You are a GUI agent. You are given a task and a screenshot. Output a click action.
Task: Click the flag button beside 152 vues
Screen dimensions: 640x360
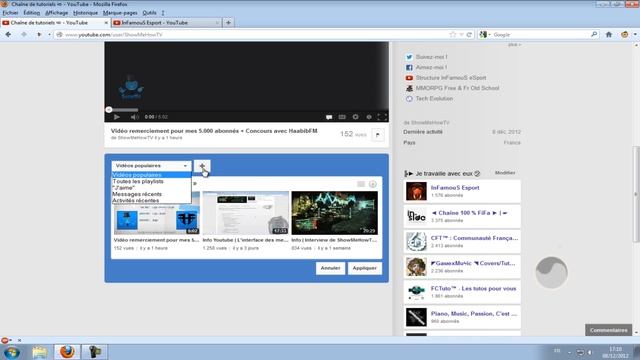pos(378,134)
